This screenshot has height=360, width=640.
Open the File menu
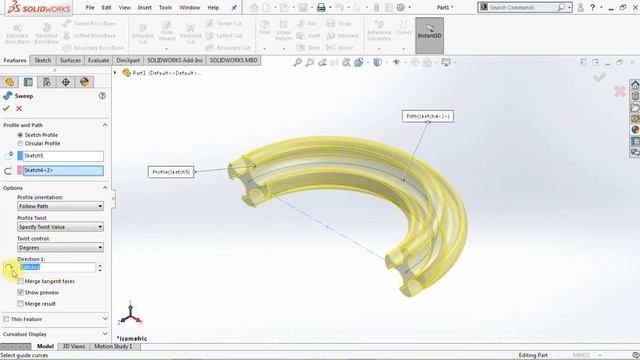[90, 7]
